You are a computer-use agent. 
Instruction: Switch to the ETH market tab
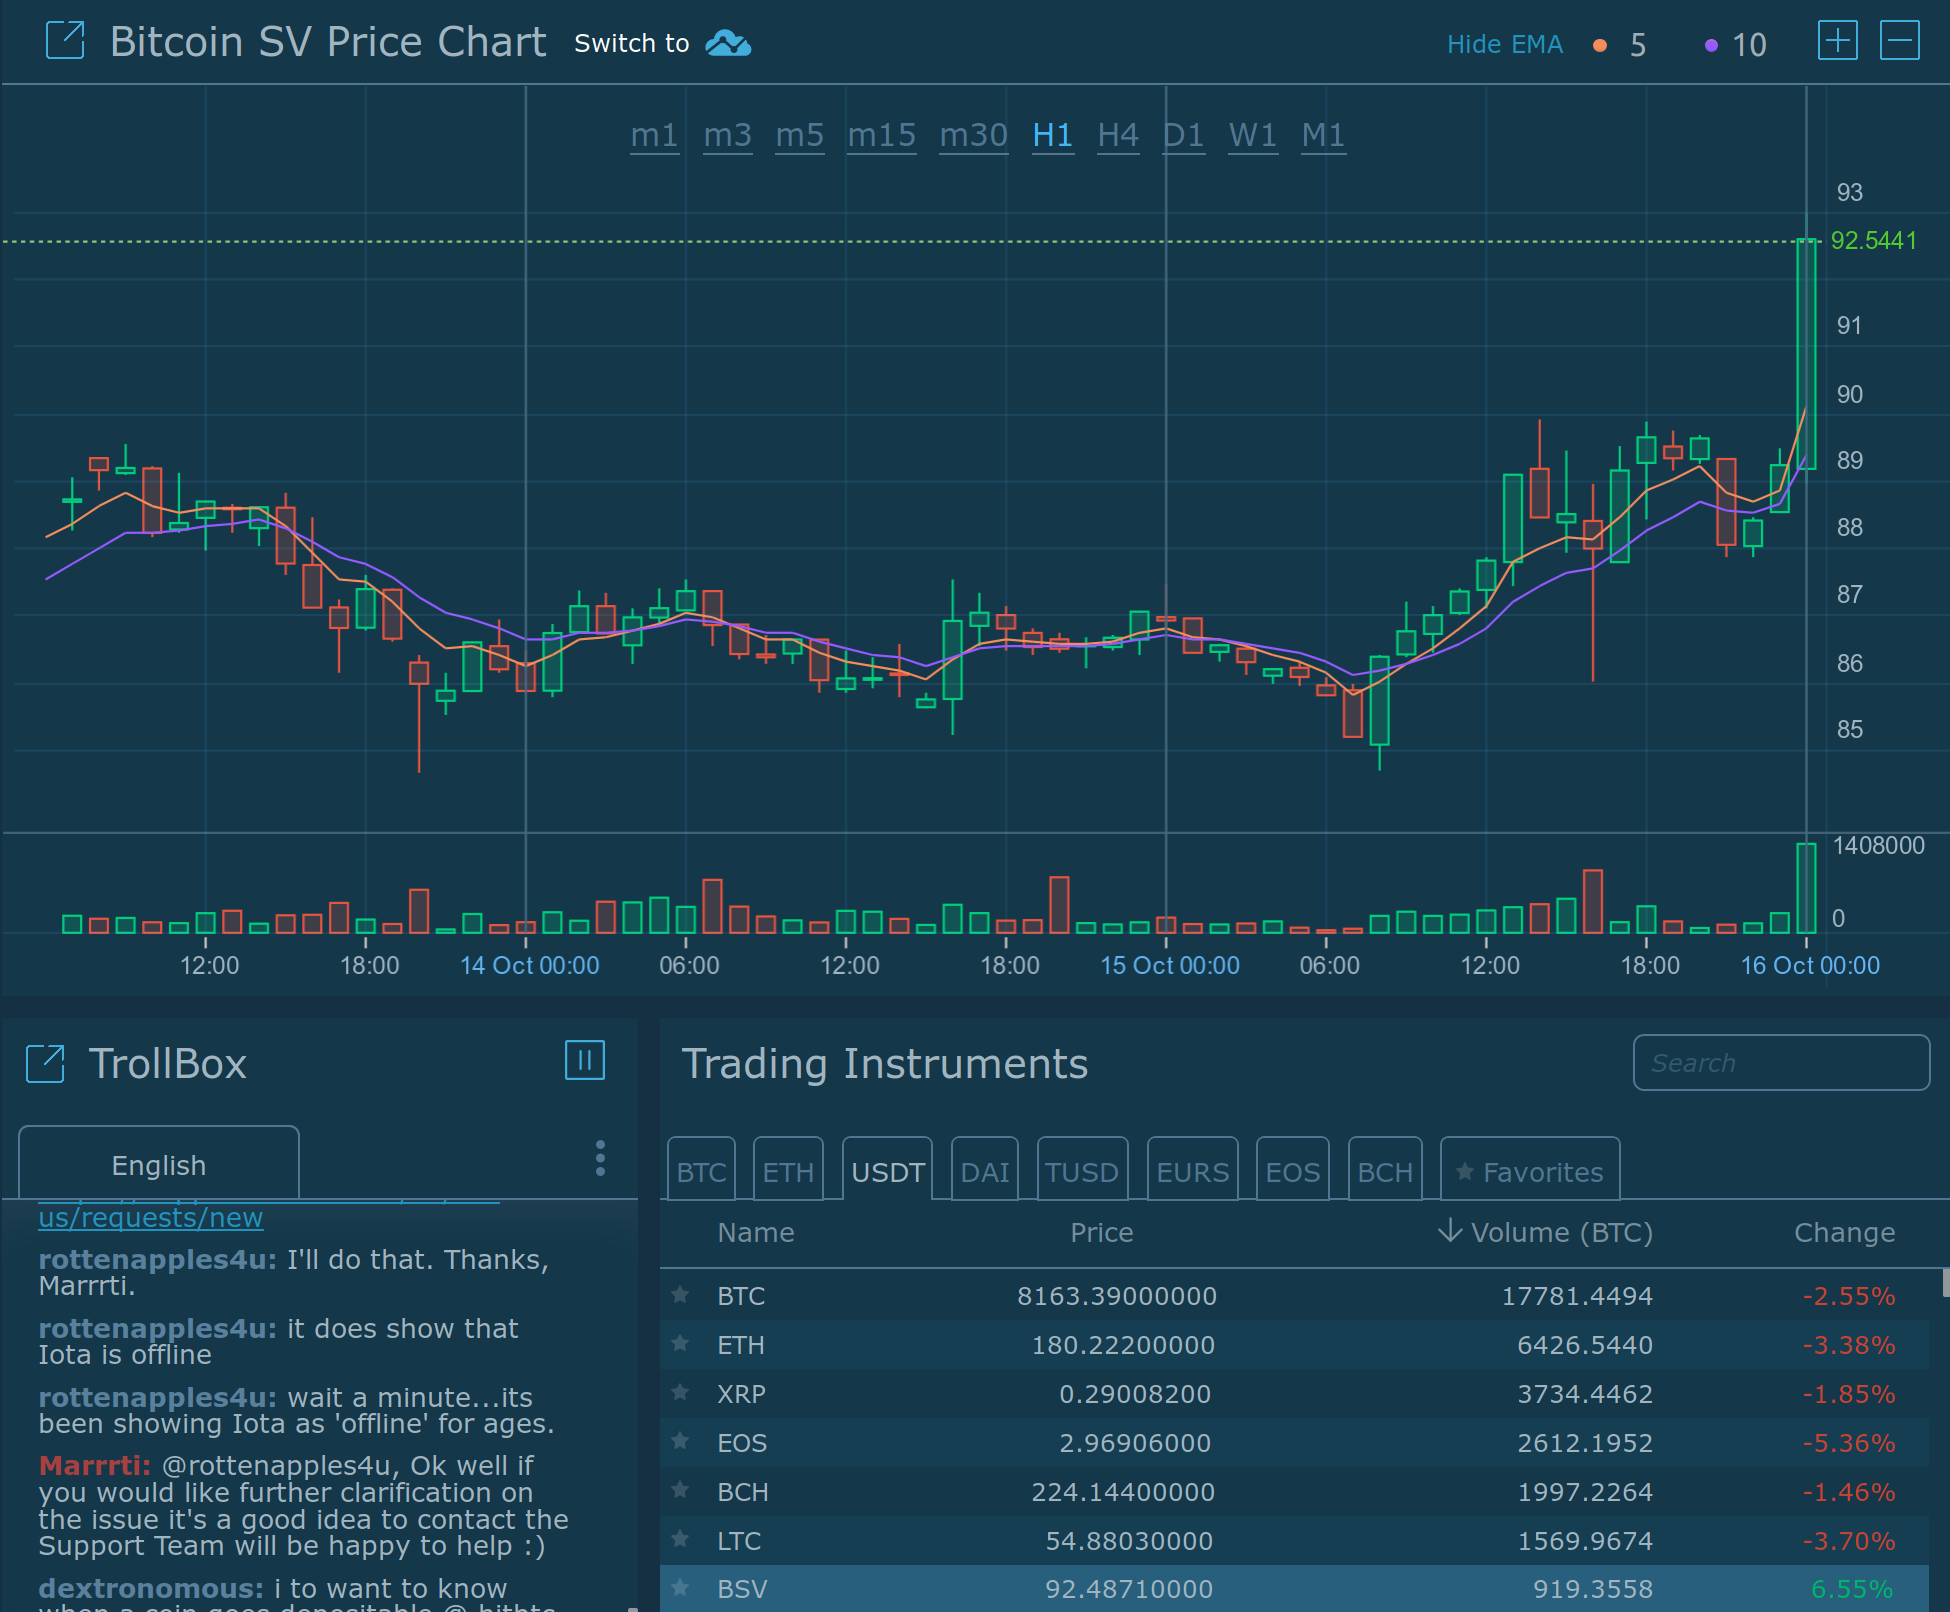[x=788, y=1169]
